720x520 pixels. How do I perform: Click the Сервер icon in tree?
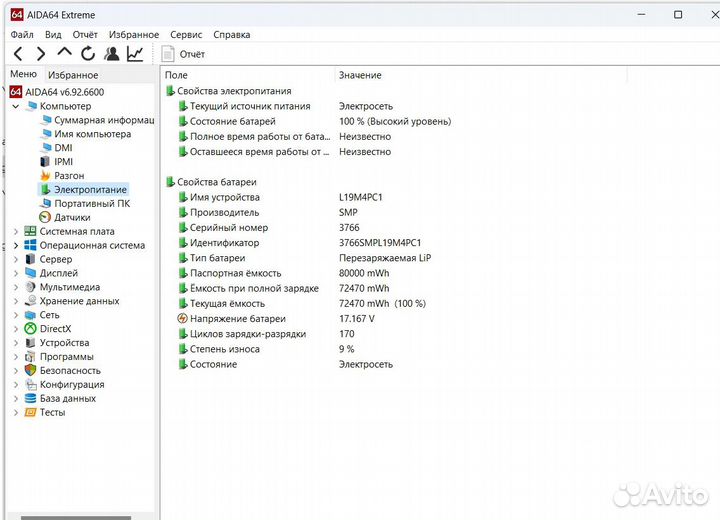click(x=30, y=259)
